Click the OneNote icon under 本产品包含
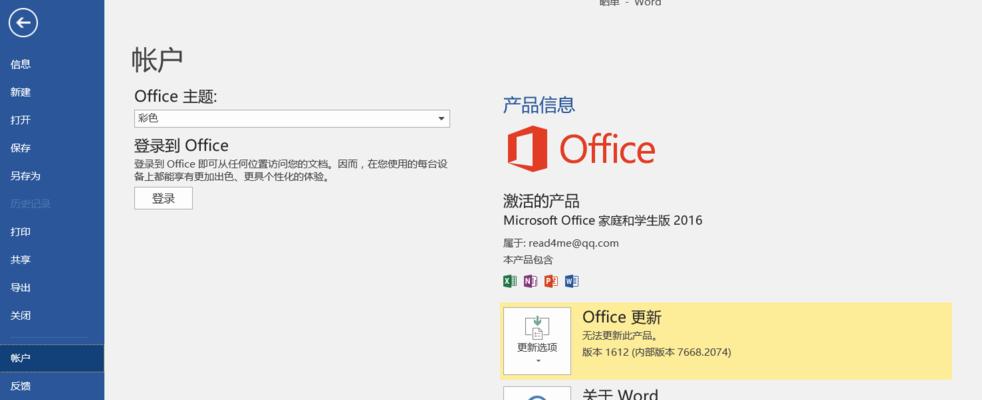The height and width of the screenshot is (400, 982). (x=530, y=281)
